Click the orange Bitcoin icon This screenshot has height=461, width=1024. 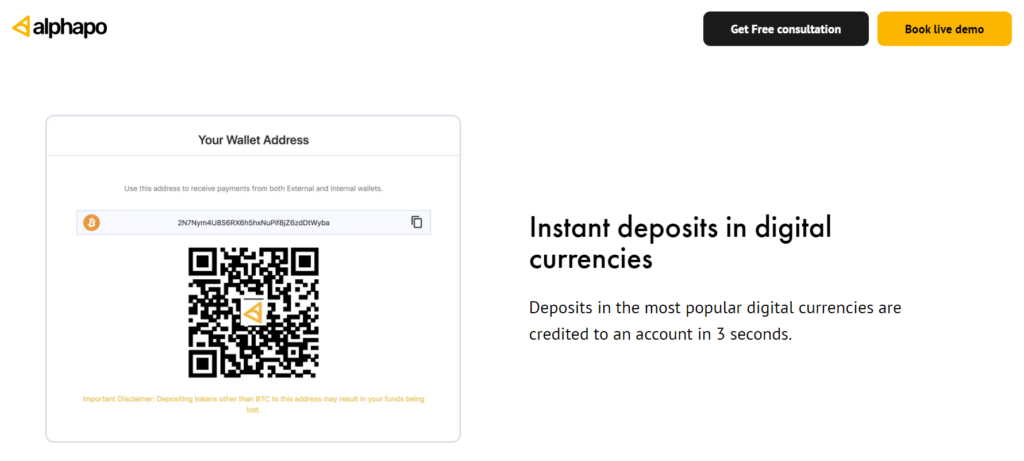[91, 223]
